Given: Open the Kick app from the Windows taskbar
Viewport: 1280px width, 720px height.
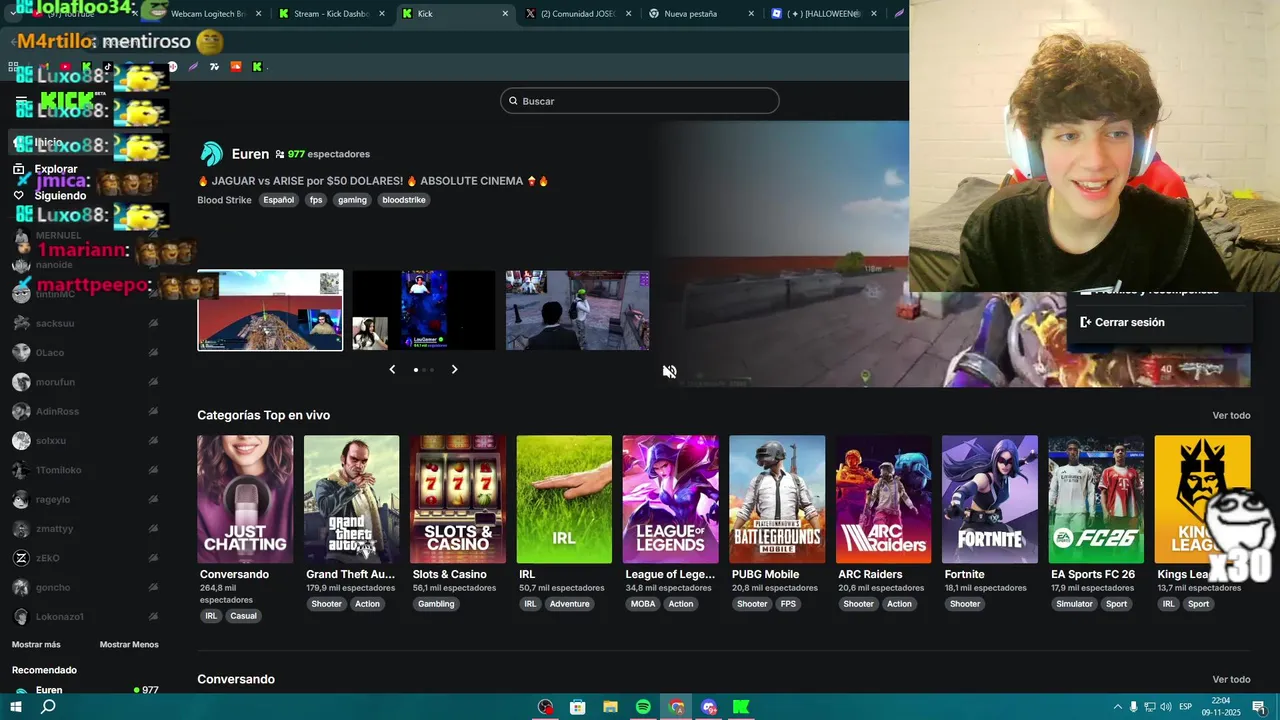Looking at the screenshot, I should tap(741, 707).
